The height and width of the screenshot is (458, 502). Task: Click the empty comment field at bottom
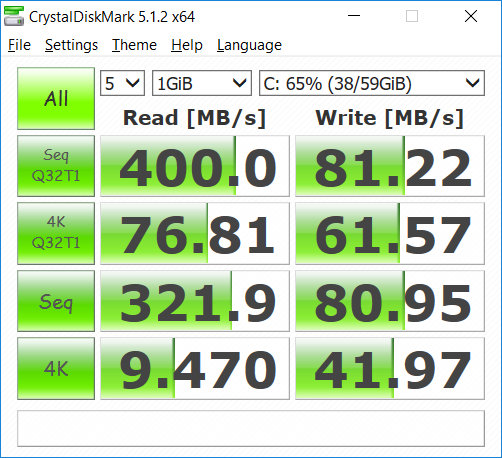point(251,428)
